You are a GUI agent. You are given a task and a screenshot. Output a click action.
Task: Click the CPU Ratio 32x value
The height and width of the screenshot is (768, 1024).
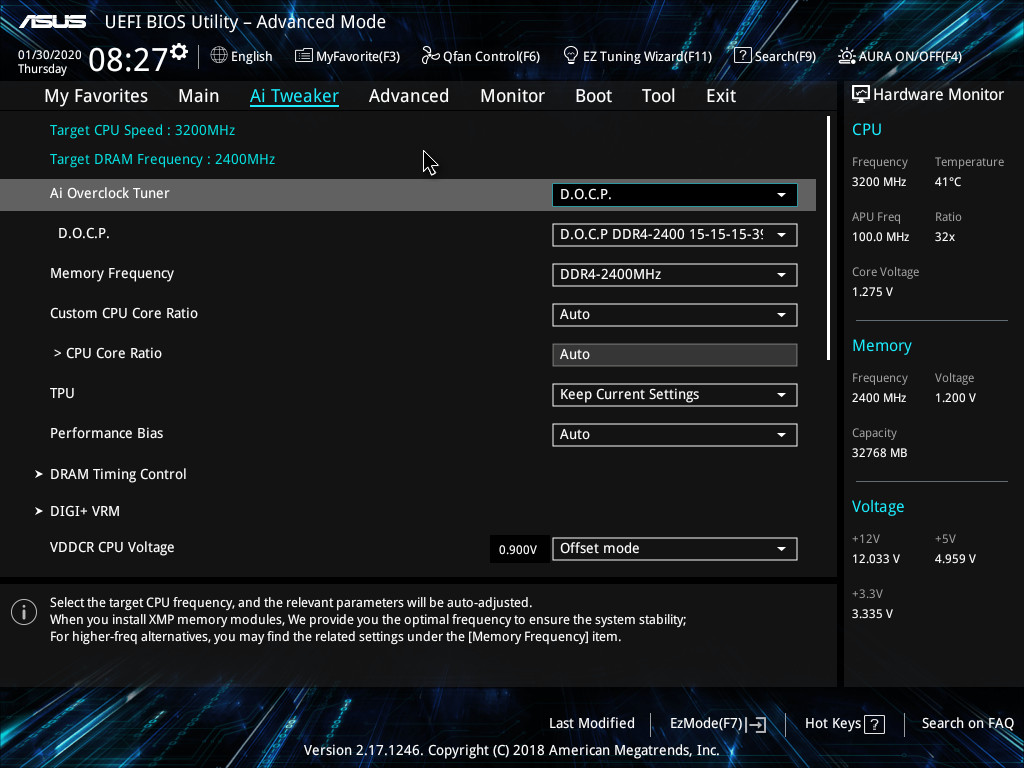tap(944, 236)
